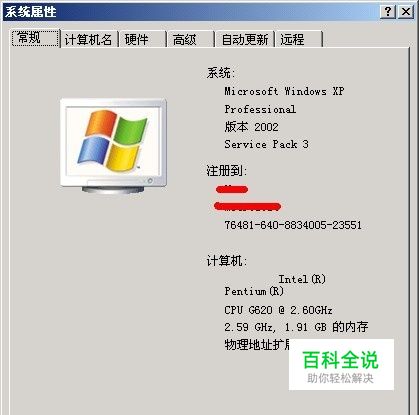Click the 1.91 GB 的内存 memory line
This screenshot has height=415, width=419.
click(326, 327)
